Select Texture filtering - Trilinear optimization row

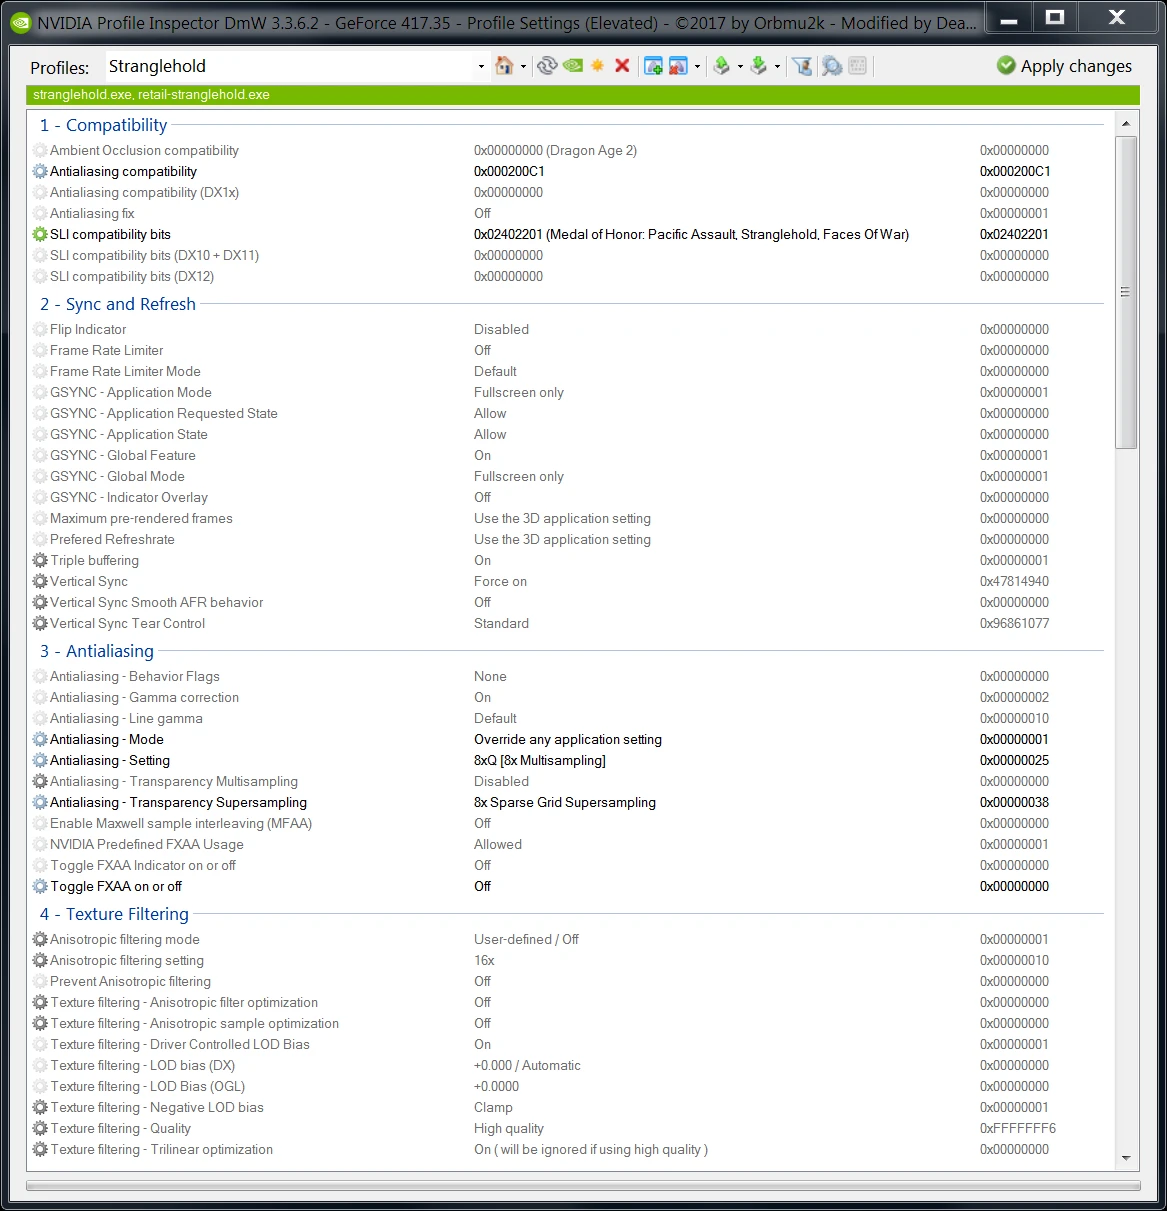[570, 1149]
